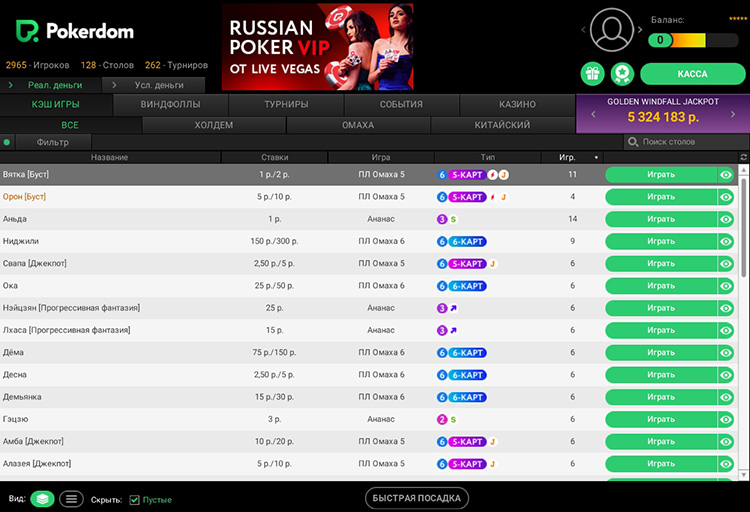This screenshot has height=512, width=750.
Task: Watch the Аньда table via eye icon
Action: pyautogui.click(x=726, y=219)
